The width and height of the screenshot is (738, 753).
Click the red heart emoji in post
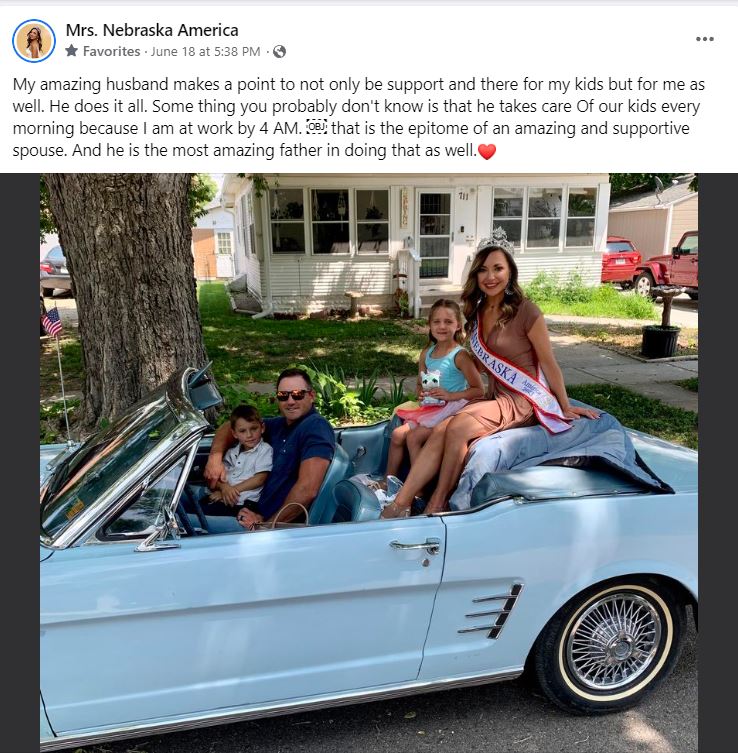tap(487, 151)
